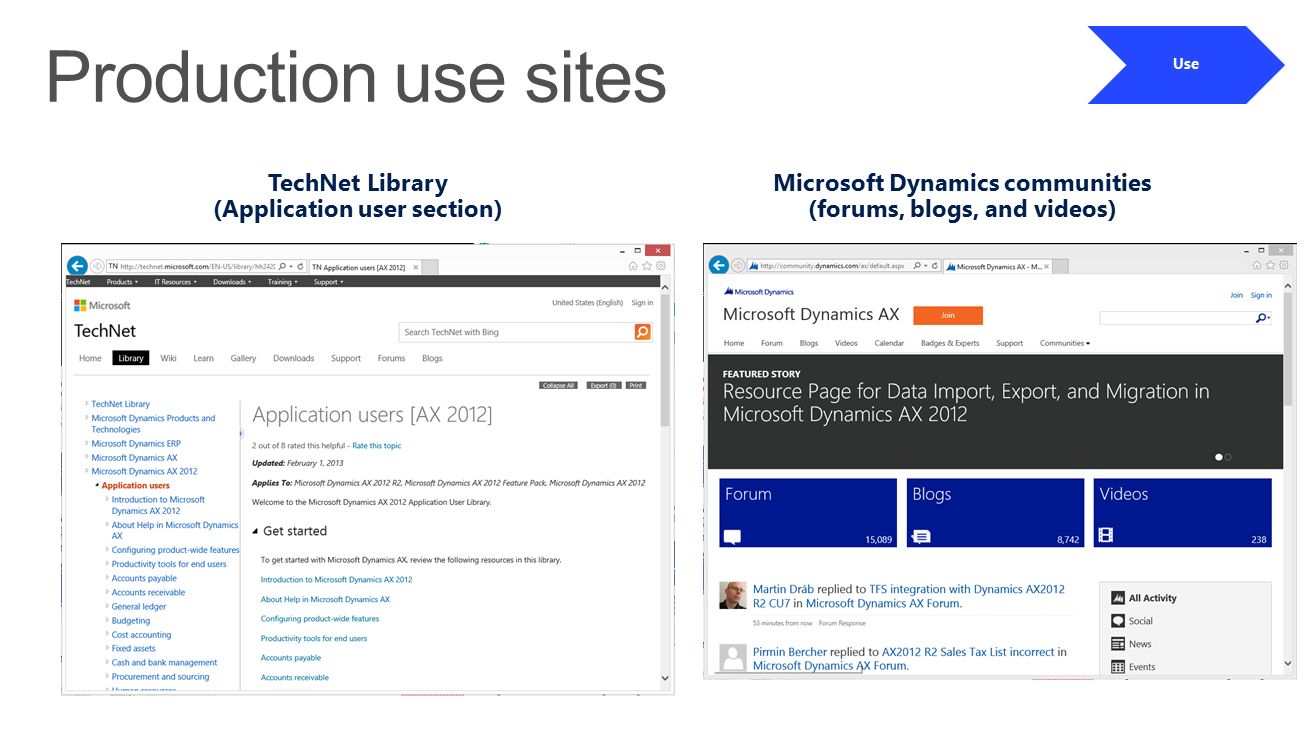
Task: Click the second featured story carousel dot
Action: click(x=1228, y=457)
